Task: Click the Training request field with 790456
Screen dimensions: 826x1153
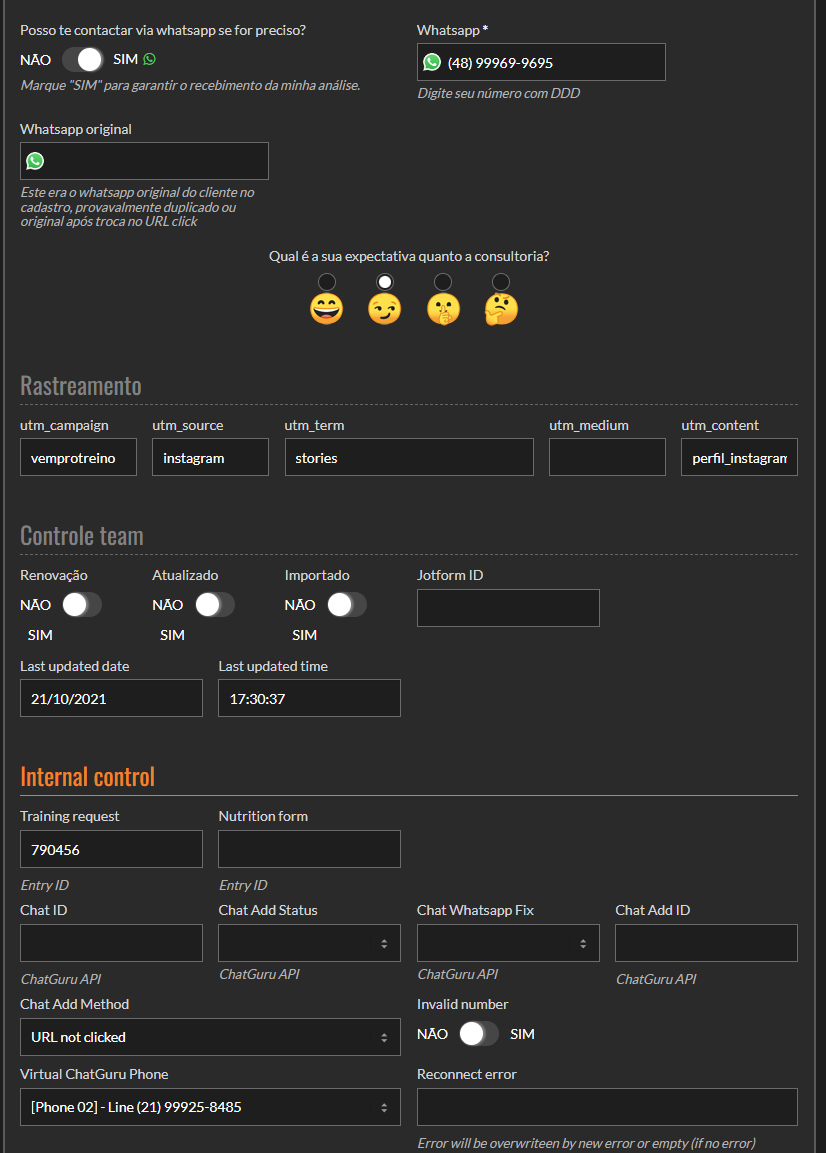Action: [111, 849]
